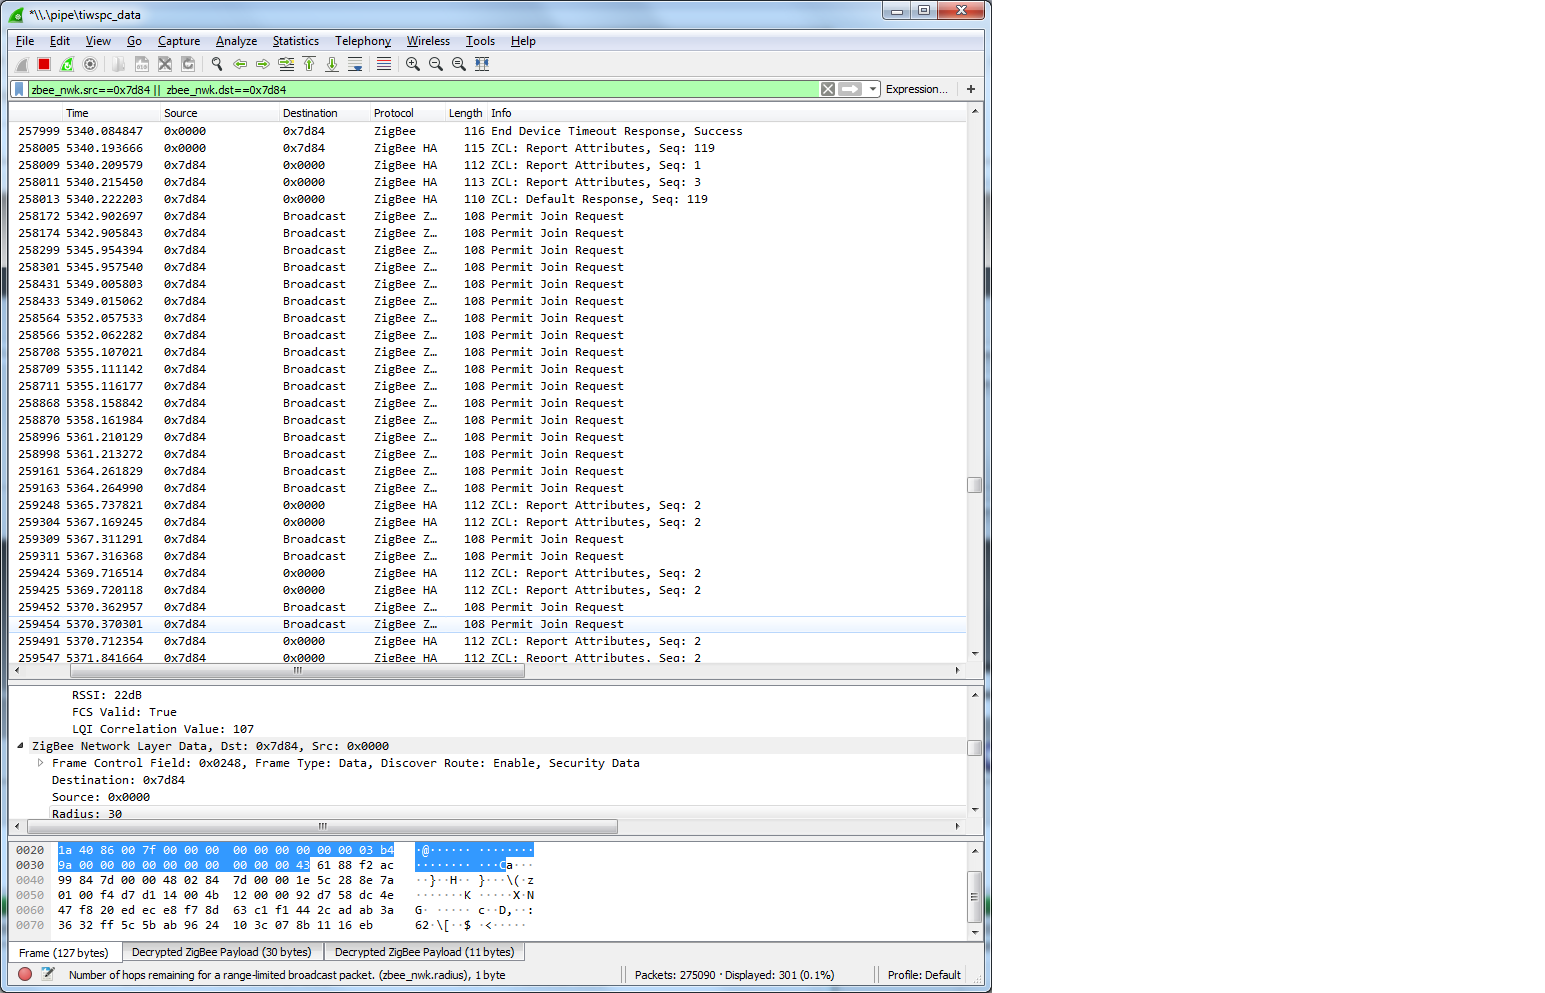Toggle packet list colorization

click(384, 64)
